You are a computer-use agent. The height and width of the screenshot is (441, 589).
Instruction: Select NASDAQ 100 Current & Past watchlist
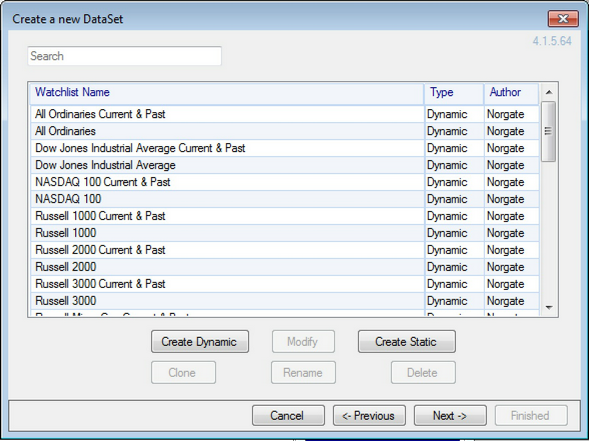pyautogui.click(x=285, y=182)
